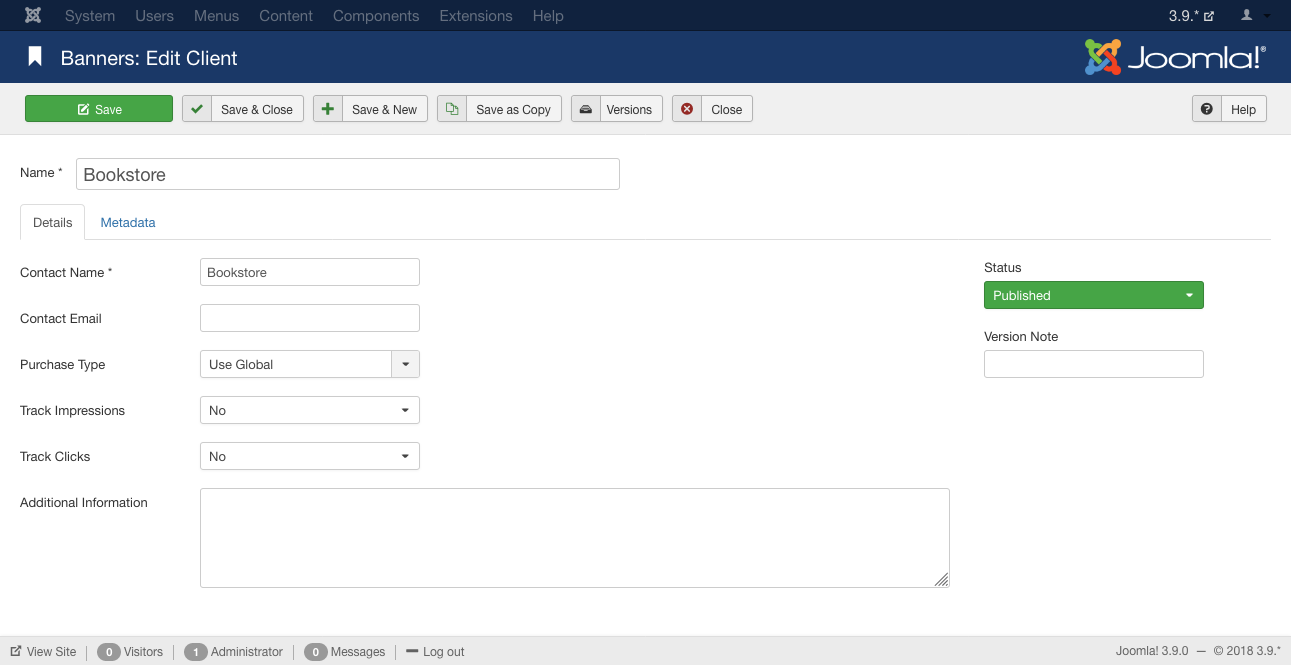The width and height of the screenshot is (1291, 665).
Task: Change the Published status dropdown
Action: (x=1093, y=295)
